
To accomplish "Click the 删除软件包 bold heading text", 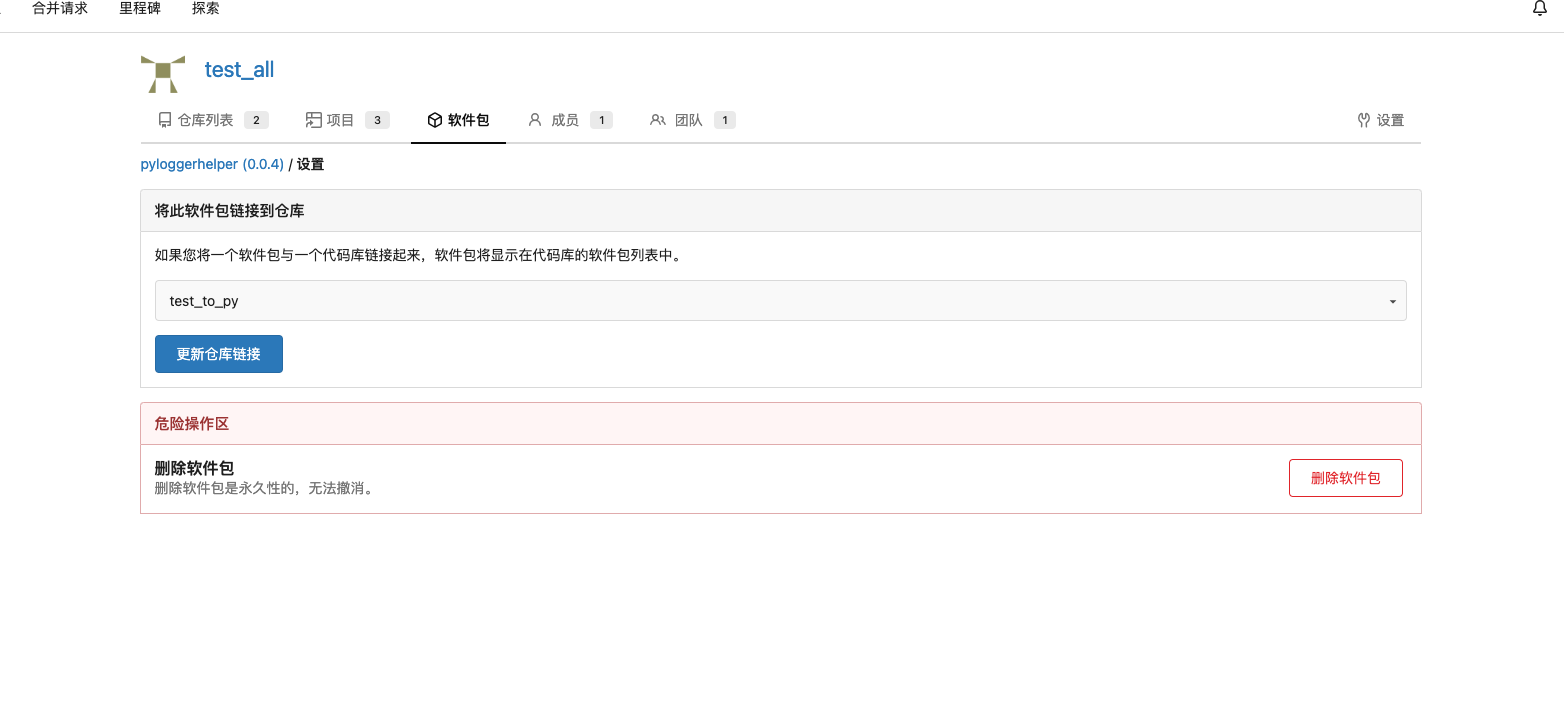I will (194, 468).
